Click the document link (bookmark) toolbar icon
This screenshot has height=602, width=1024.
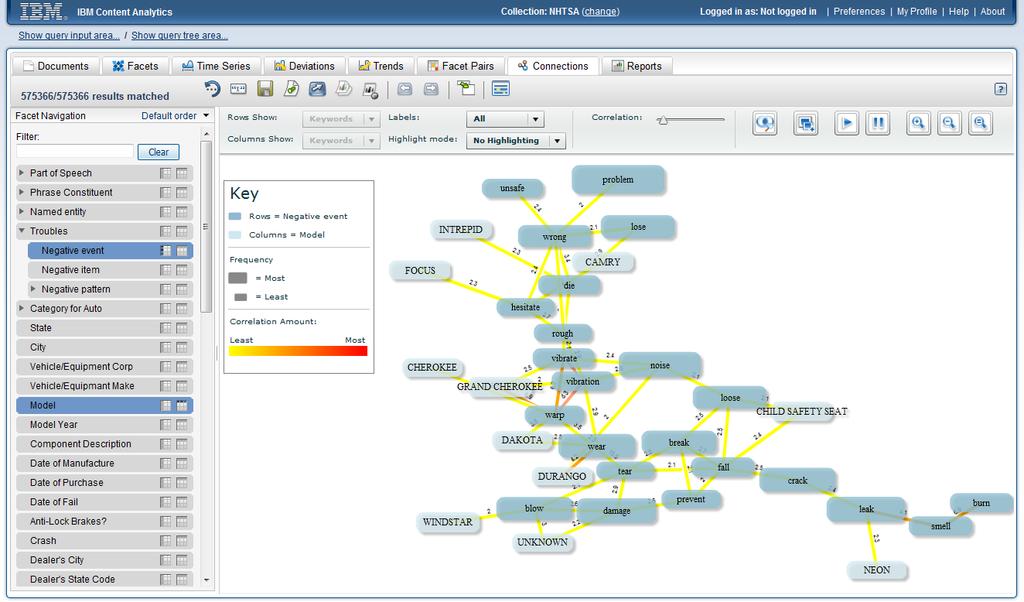pos(291,89)
